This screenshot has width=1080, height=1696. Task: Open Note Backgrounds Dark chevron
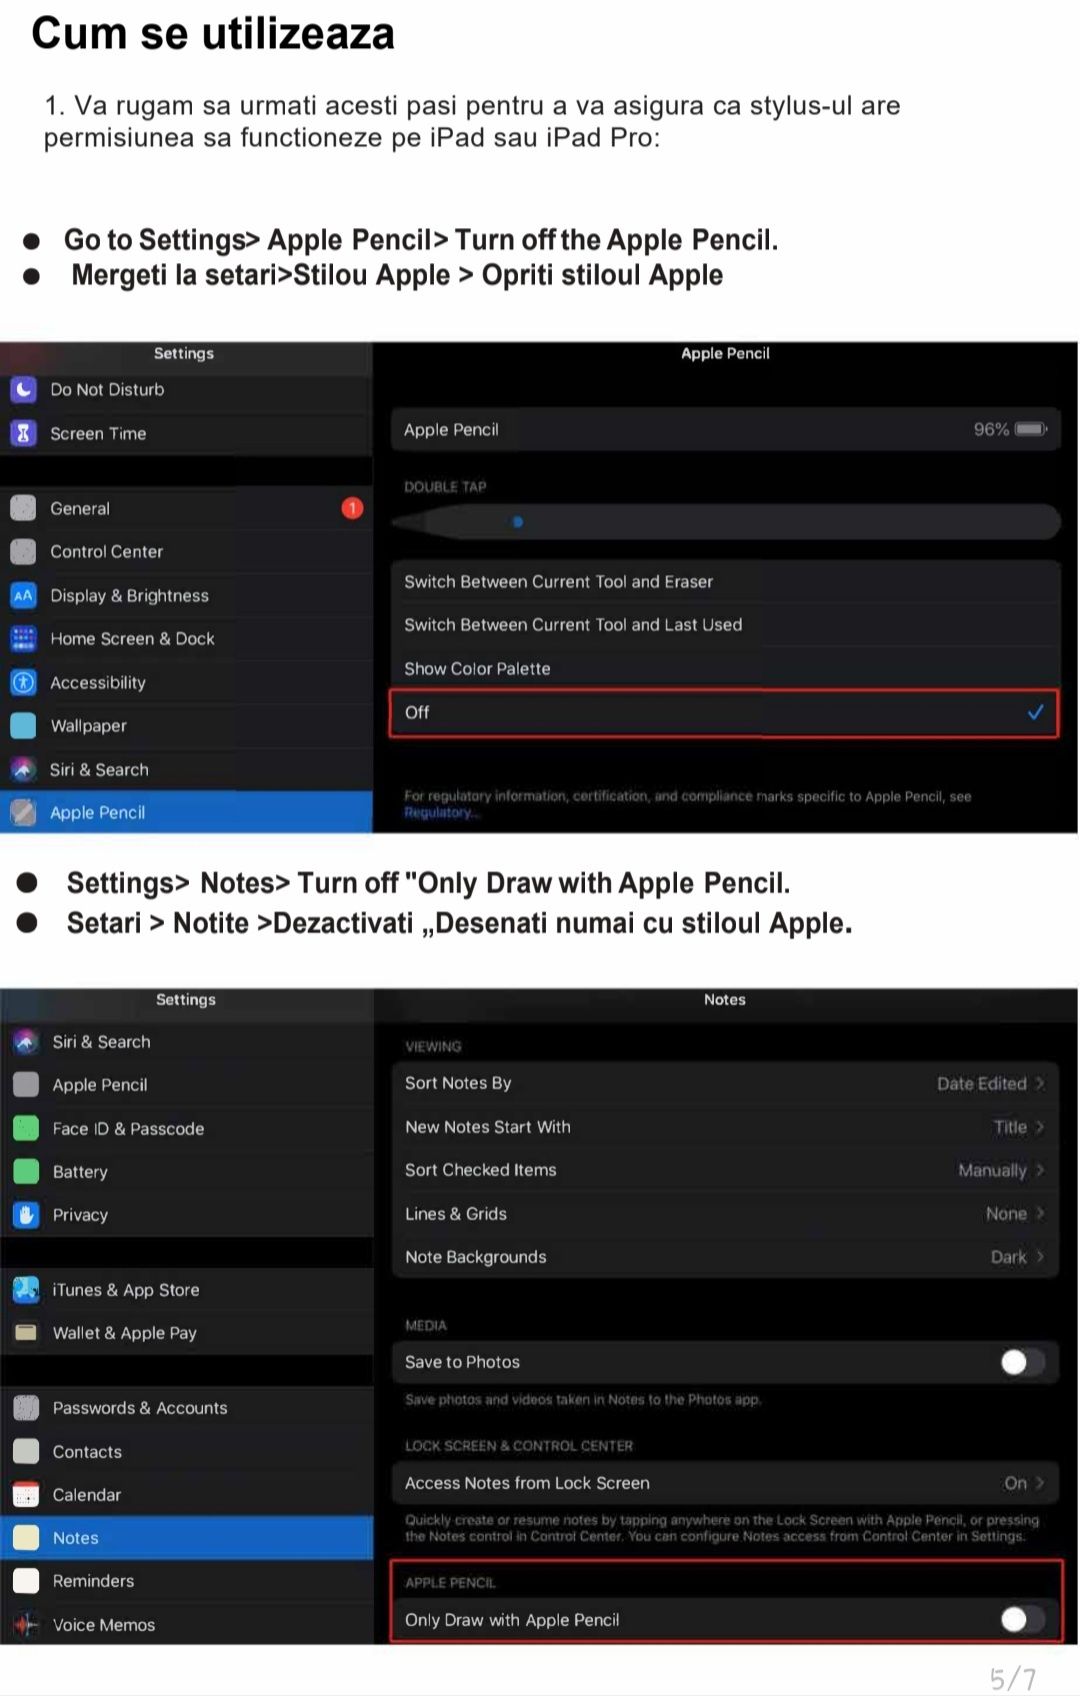(x=1040, y=1257)
